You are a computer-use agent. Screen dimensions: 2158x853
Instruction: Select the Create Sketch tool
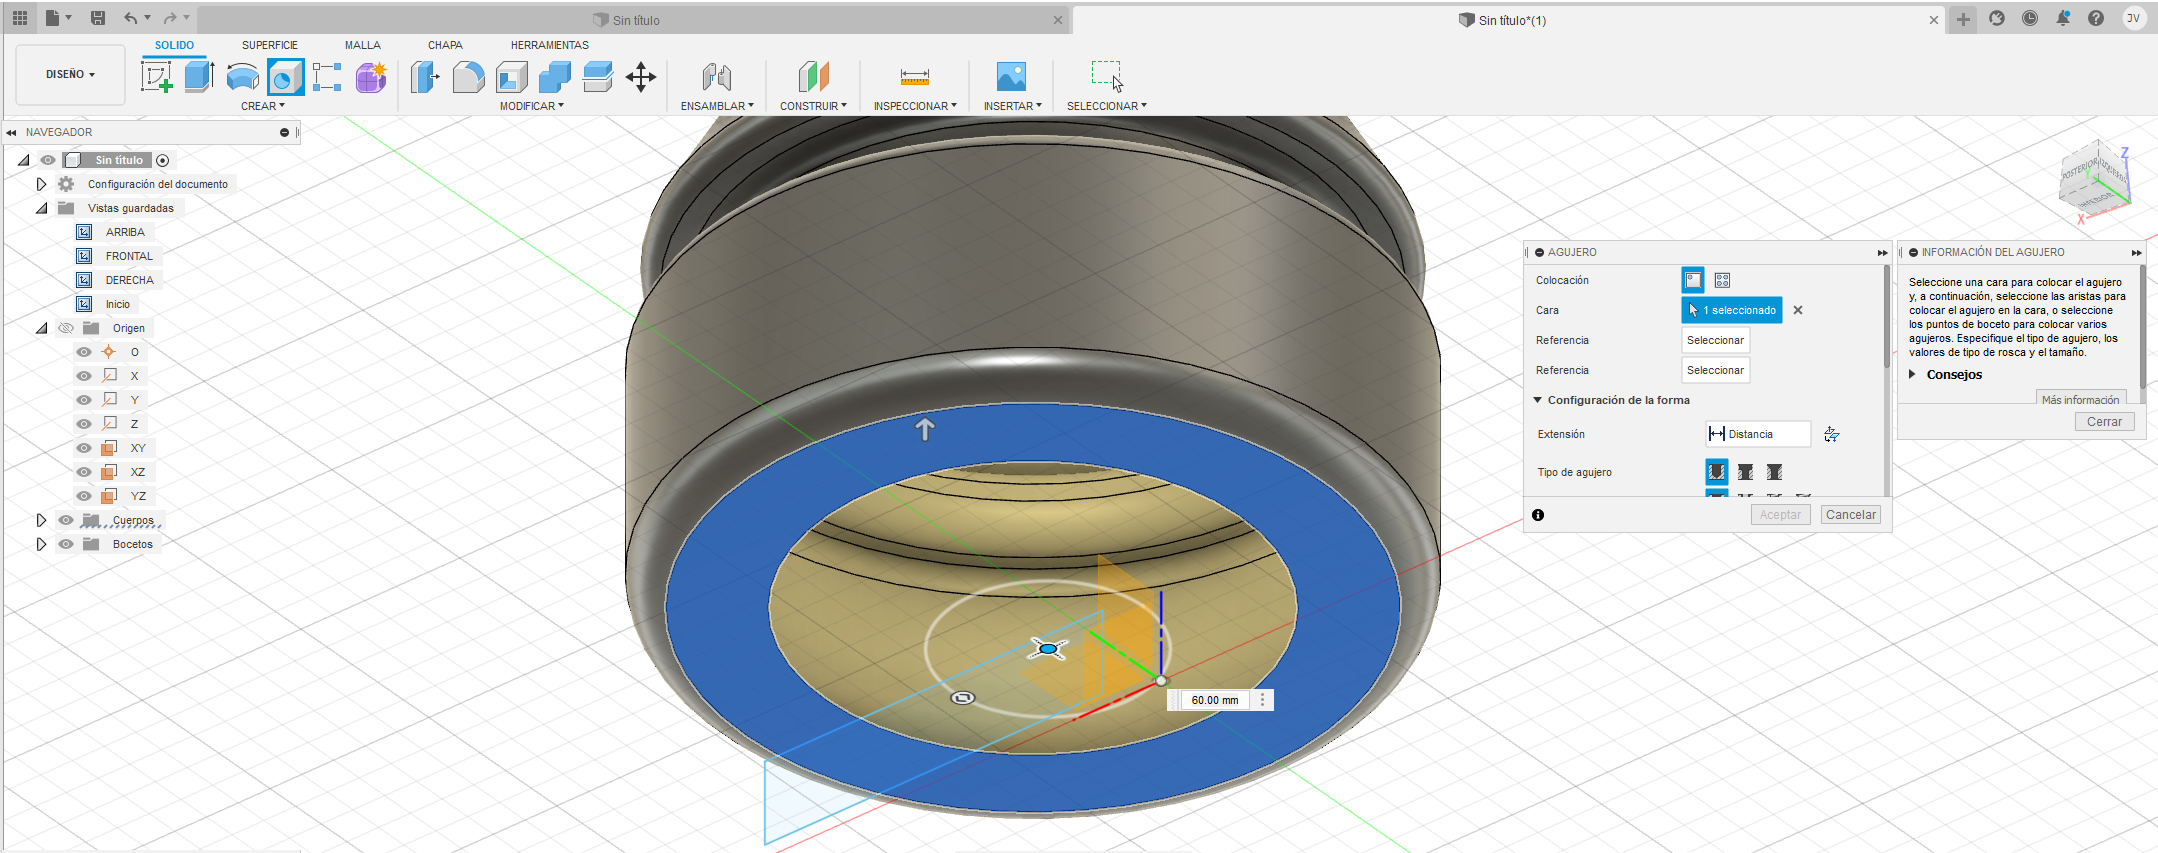pyautogui.click(x=157, y=77)
